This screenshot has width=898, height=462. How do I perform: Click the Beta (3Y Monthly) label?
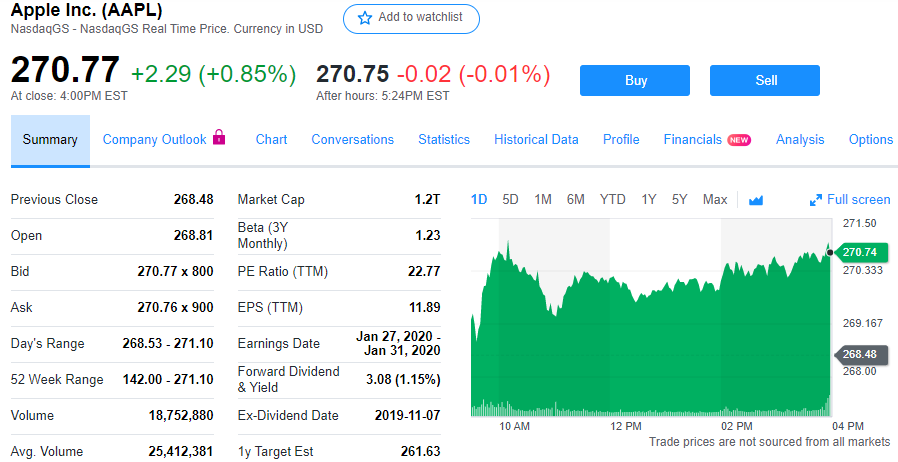coord(263,236)
